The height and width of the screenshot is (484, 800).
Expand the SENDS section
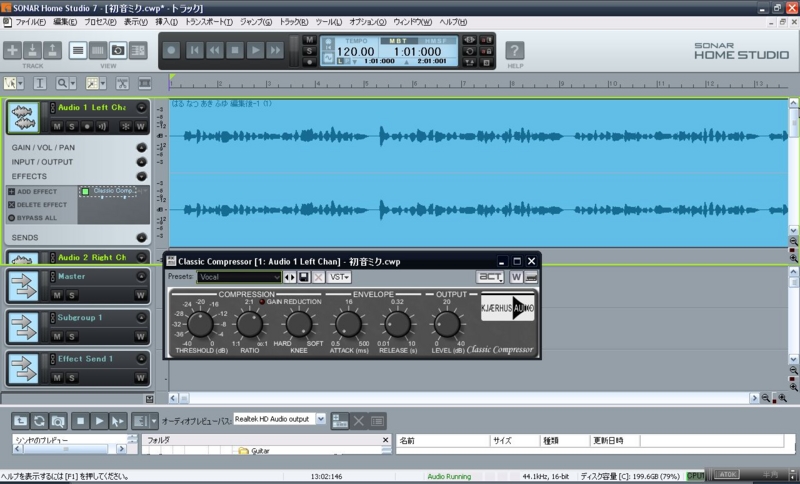pos(142,238)
